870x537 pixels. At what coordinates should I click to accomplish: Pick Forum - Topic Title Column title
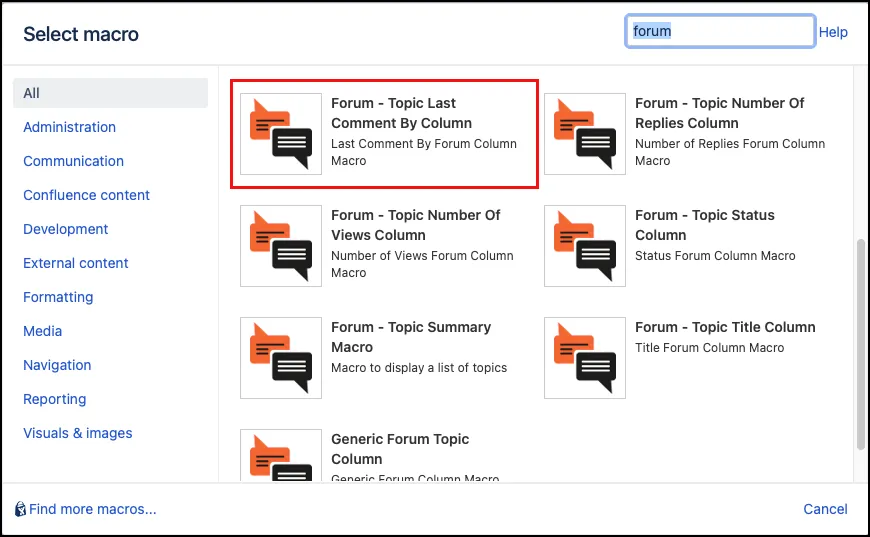(x=725, y=327)
